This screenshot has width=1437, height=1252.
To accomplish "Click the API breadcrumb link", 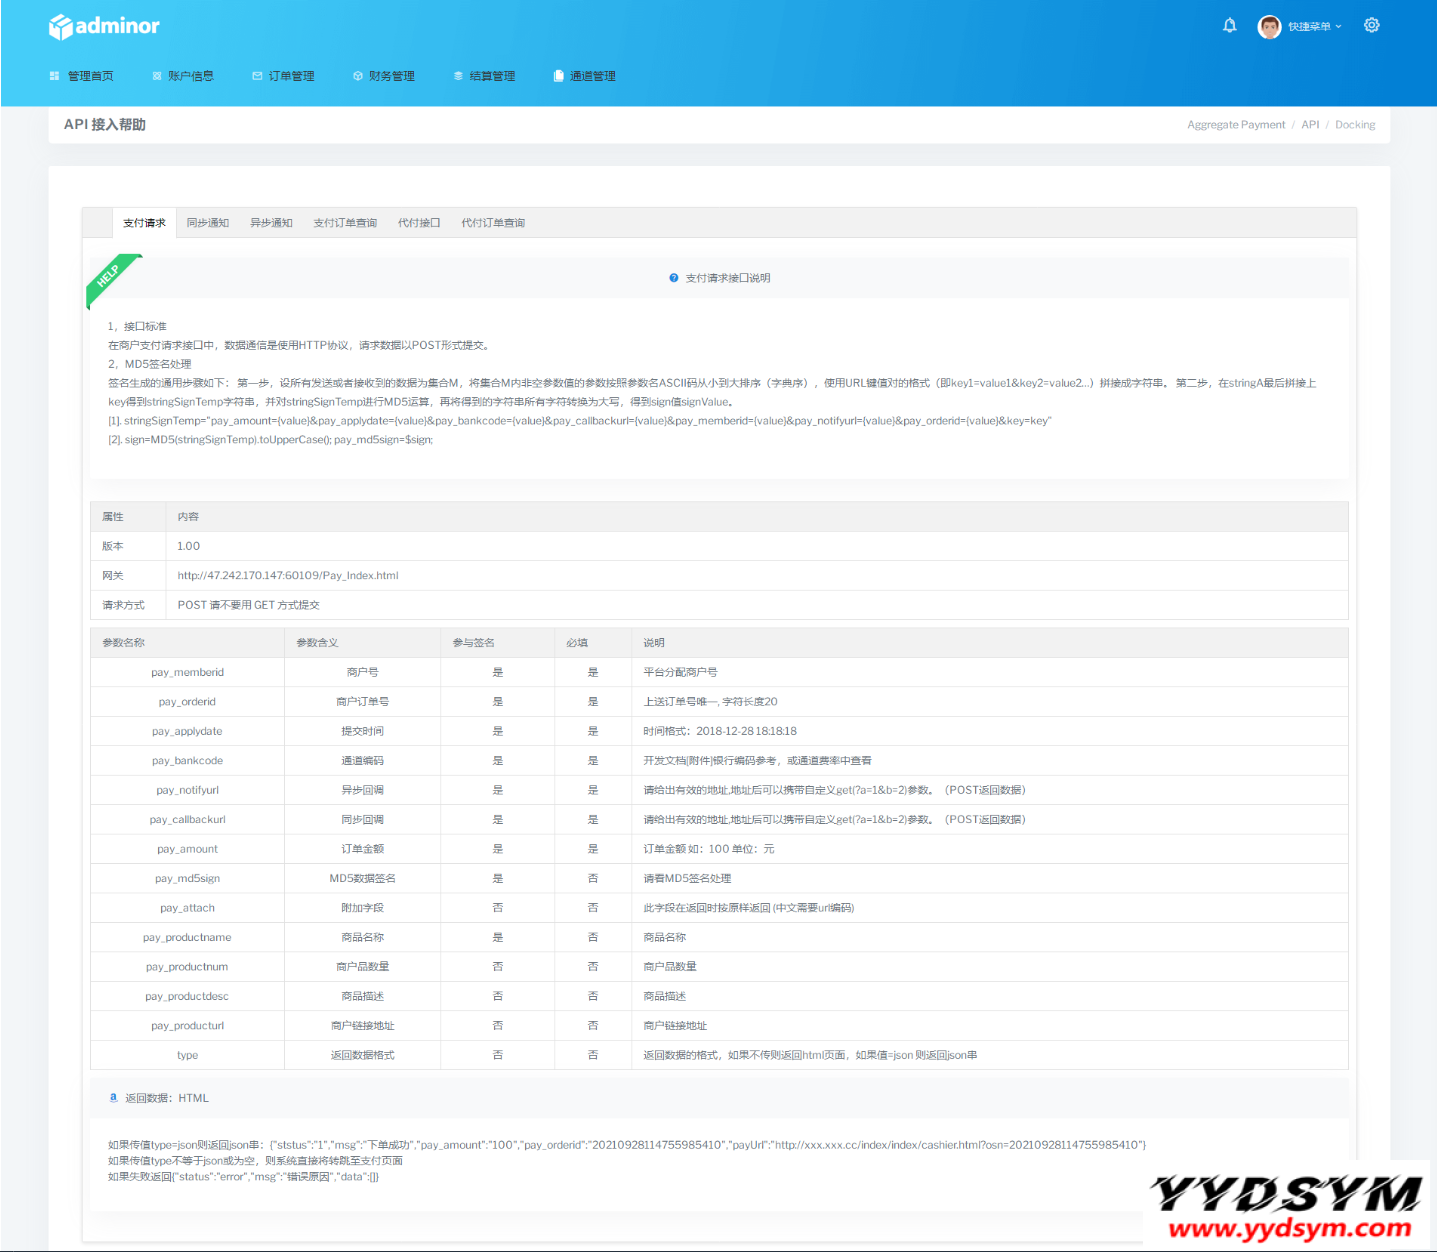I will pos(1310,125).
